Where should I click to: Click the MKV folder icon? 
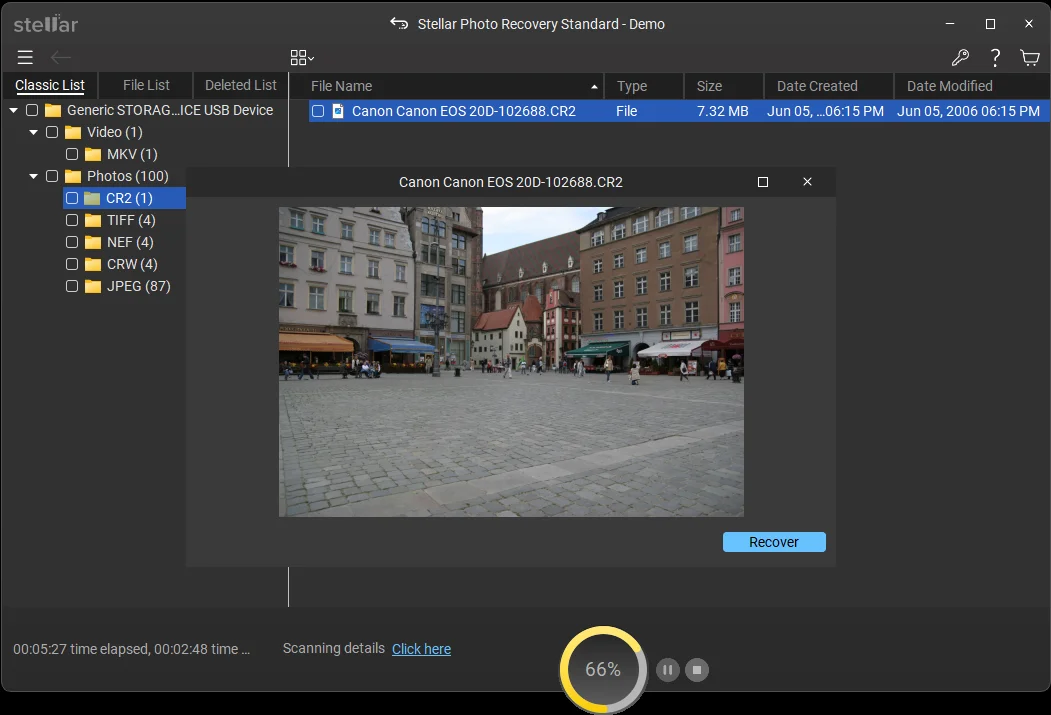click(93, 155)
